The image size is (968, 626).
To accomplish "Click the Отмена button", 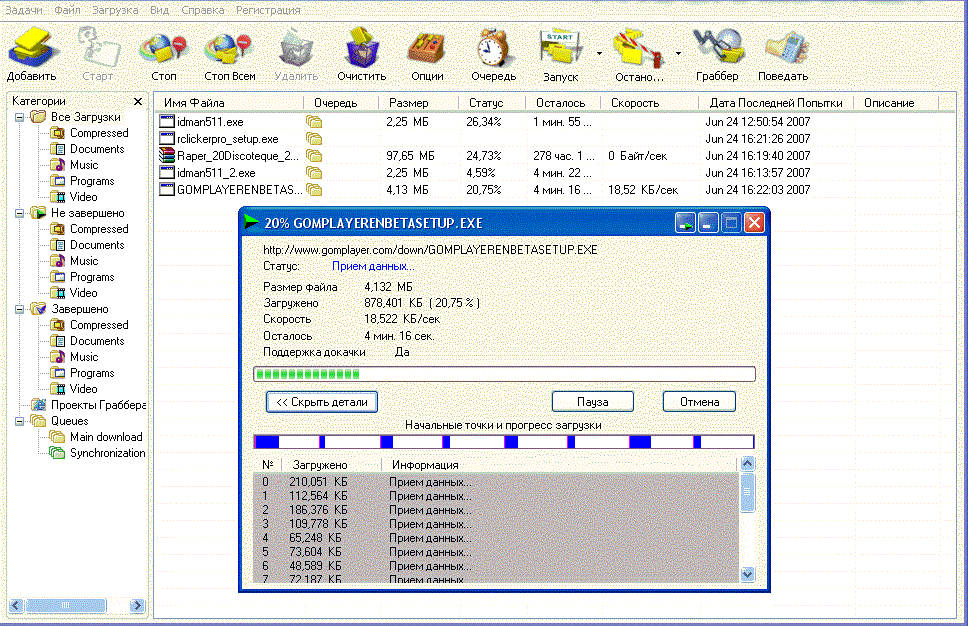I will [699, 402].
